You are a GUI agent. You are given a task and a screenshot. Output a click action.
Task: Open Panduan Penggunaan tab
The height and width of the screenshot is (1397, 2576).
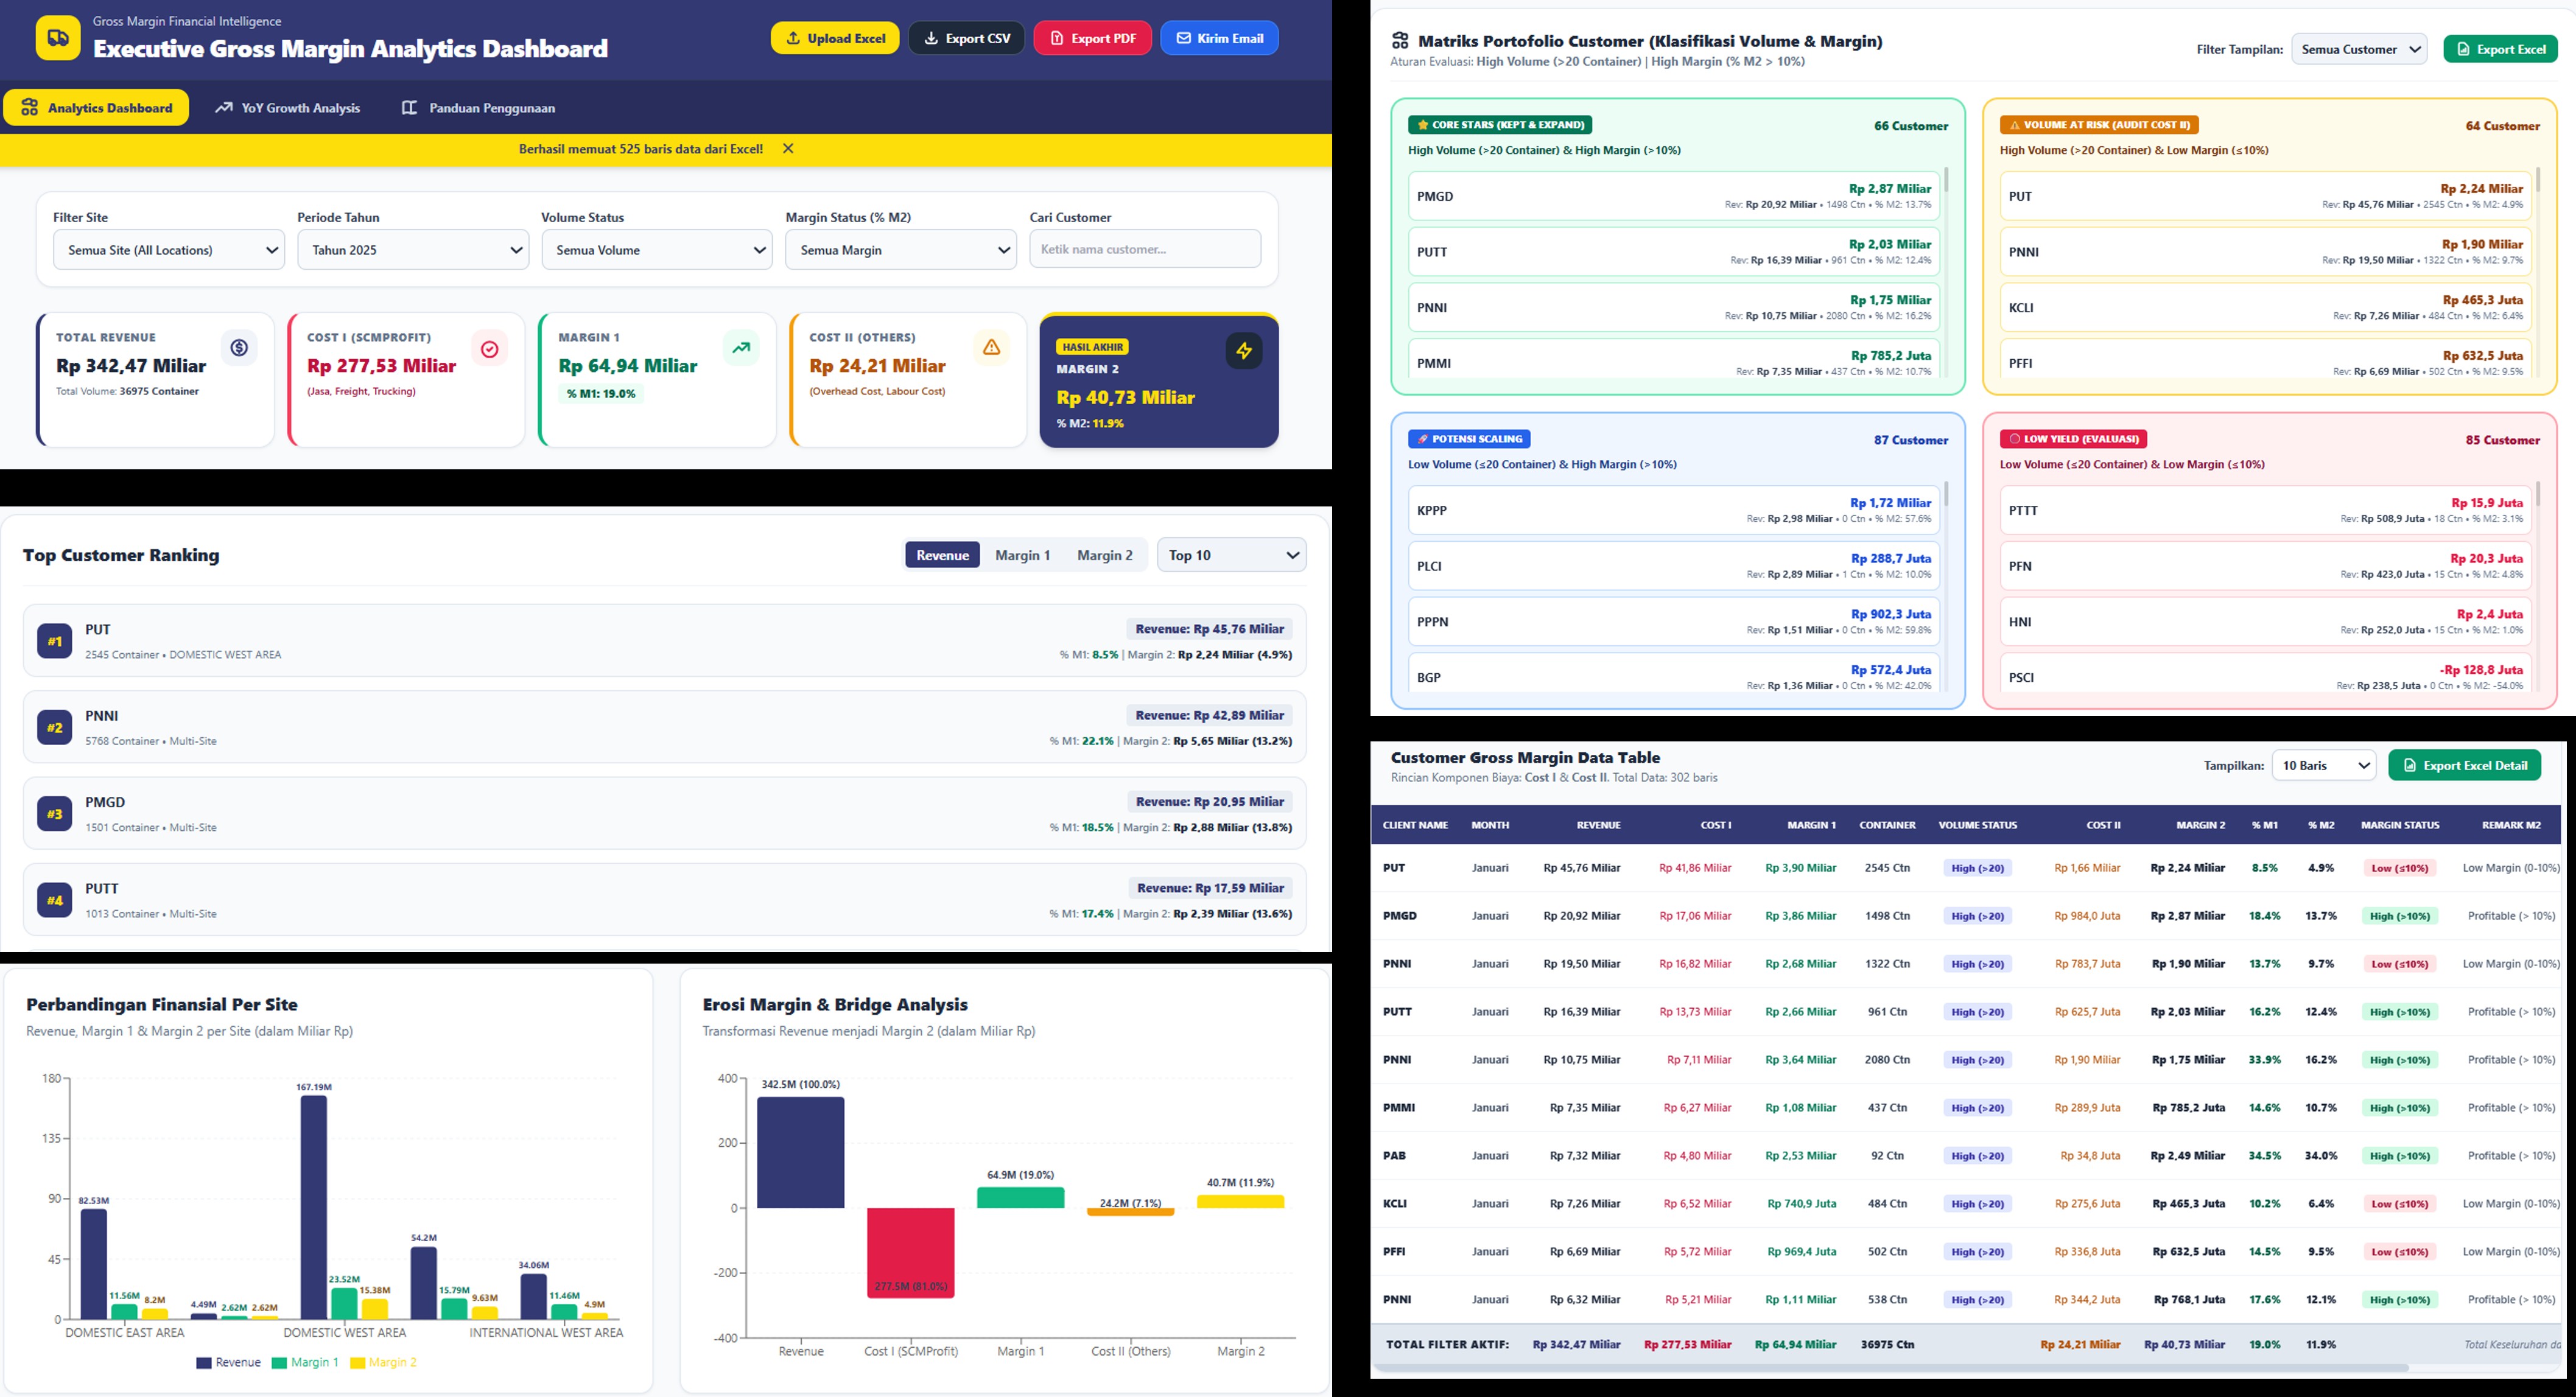(479, 108)
